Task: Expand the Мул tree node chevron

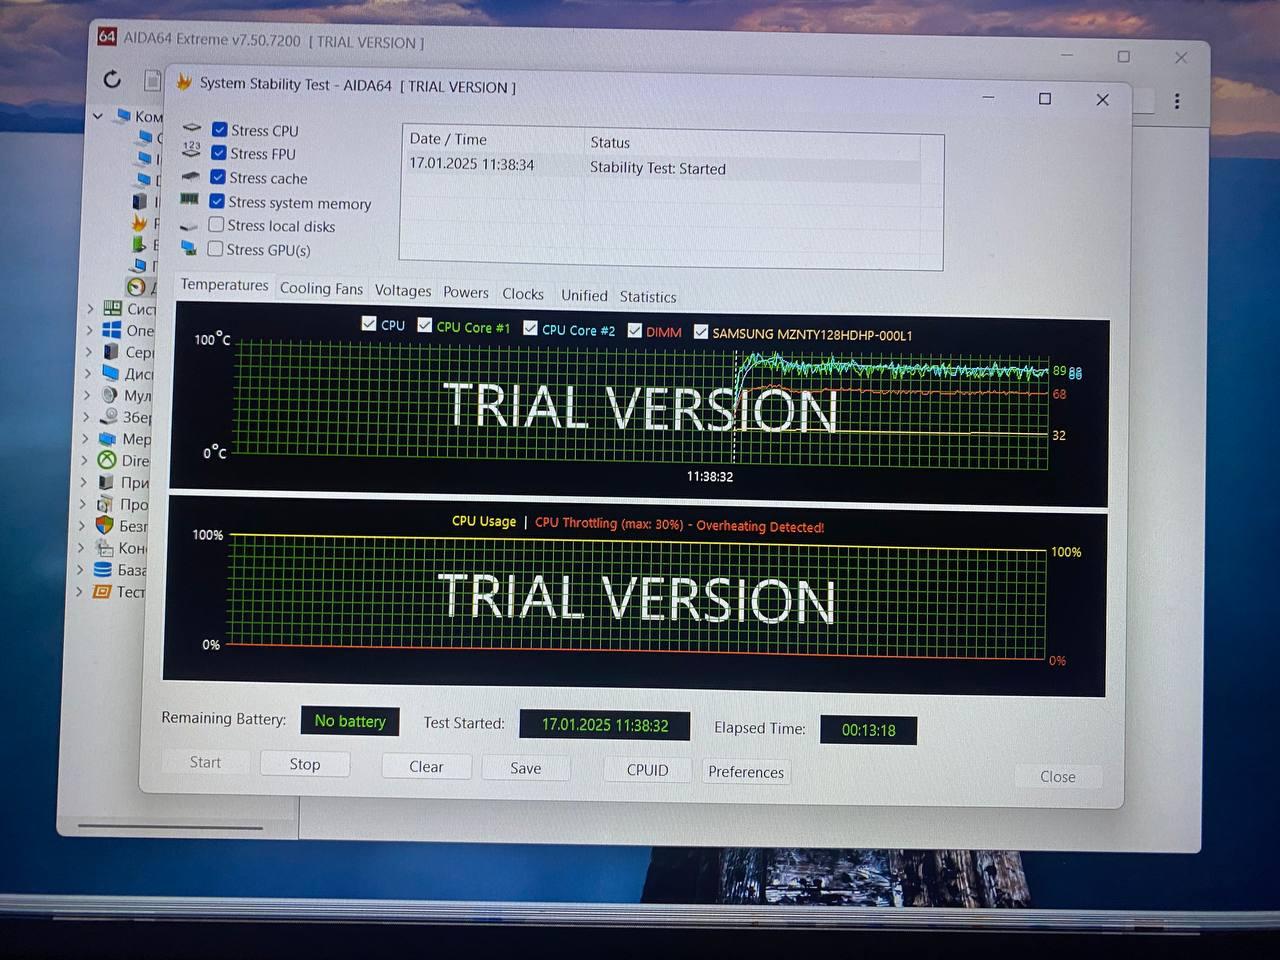Action: (87, 395)
